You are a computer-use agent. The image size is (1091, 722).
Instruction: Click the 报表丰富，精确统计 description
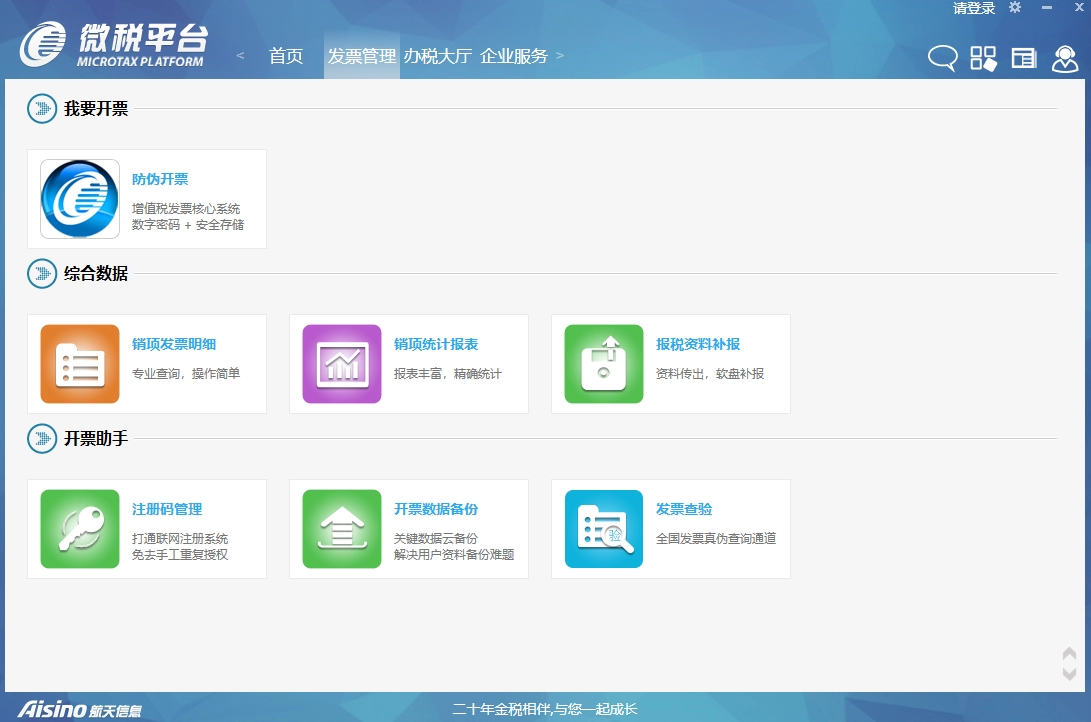point(448,374)
